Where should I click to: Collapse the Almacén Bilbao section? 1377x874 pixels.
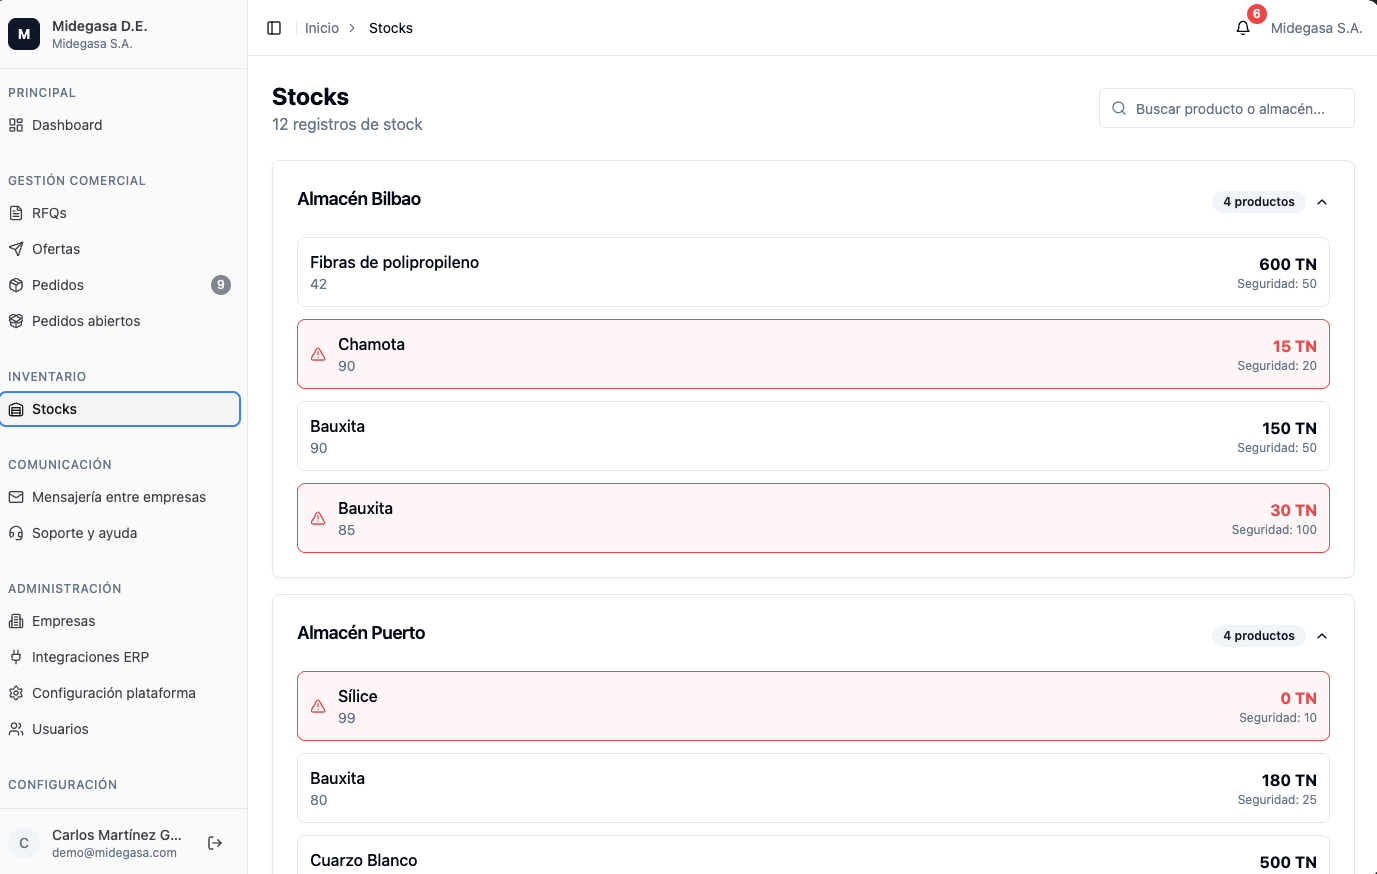(1322, 202)
